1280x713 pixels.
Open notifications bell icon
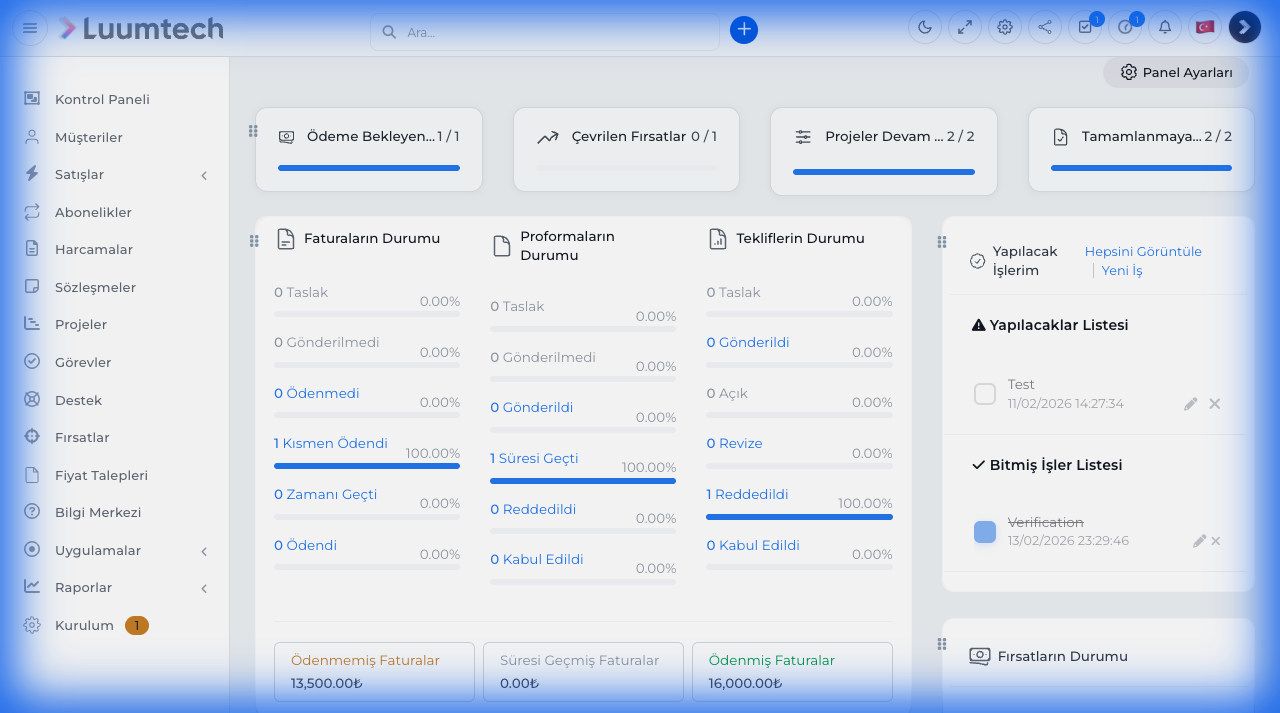coord(1165,28)
